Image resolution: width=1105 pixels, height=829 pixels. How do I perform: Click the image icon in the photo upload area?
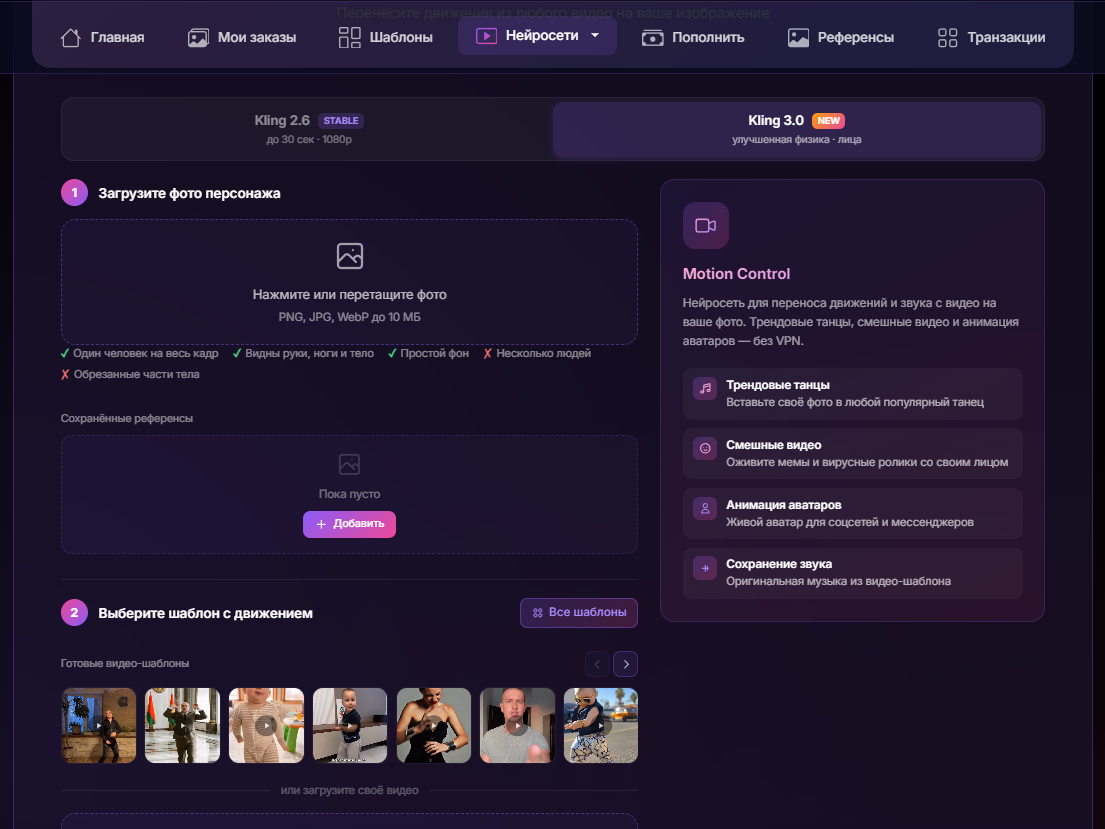pyautogui.click(x=350, y=256)
